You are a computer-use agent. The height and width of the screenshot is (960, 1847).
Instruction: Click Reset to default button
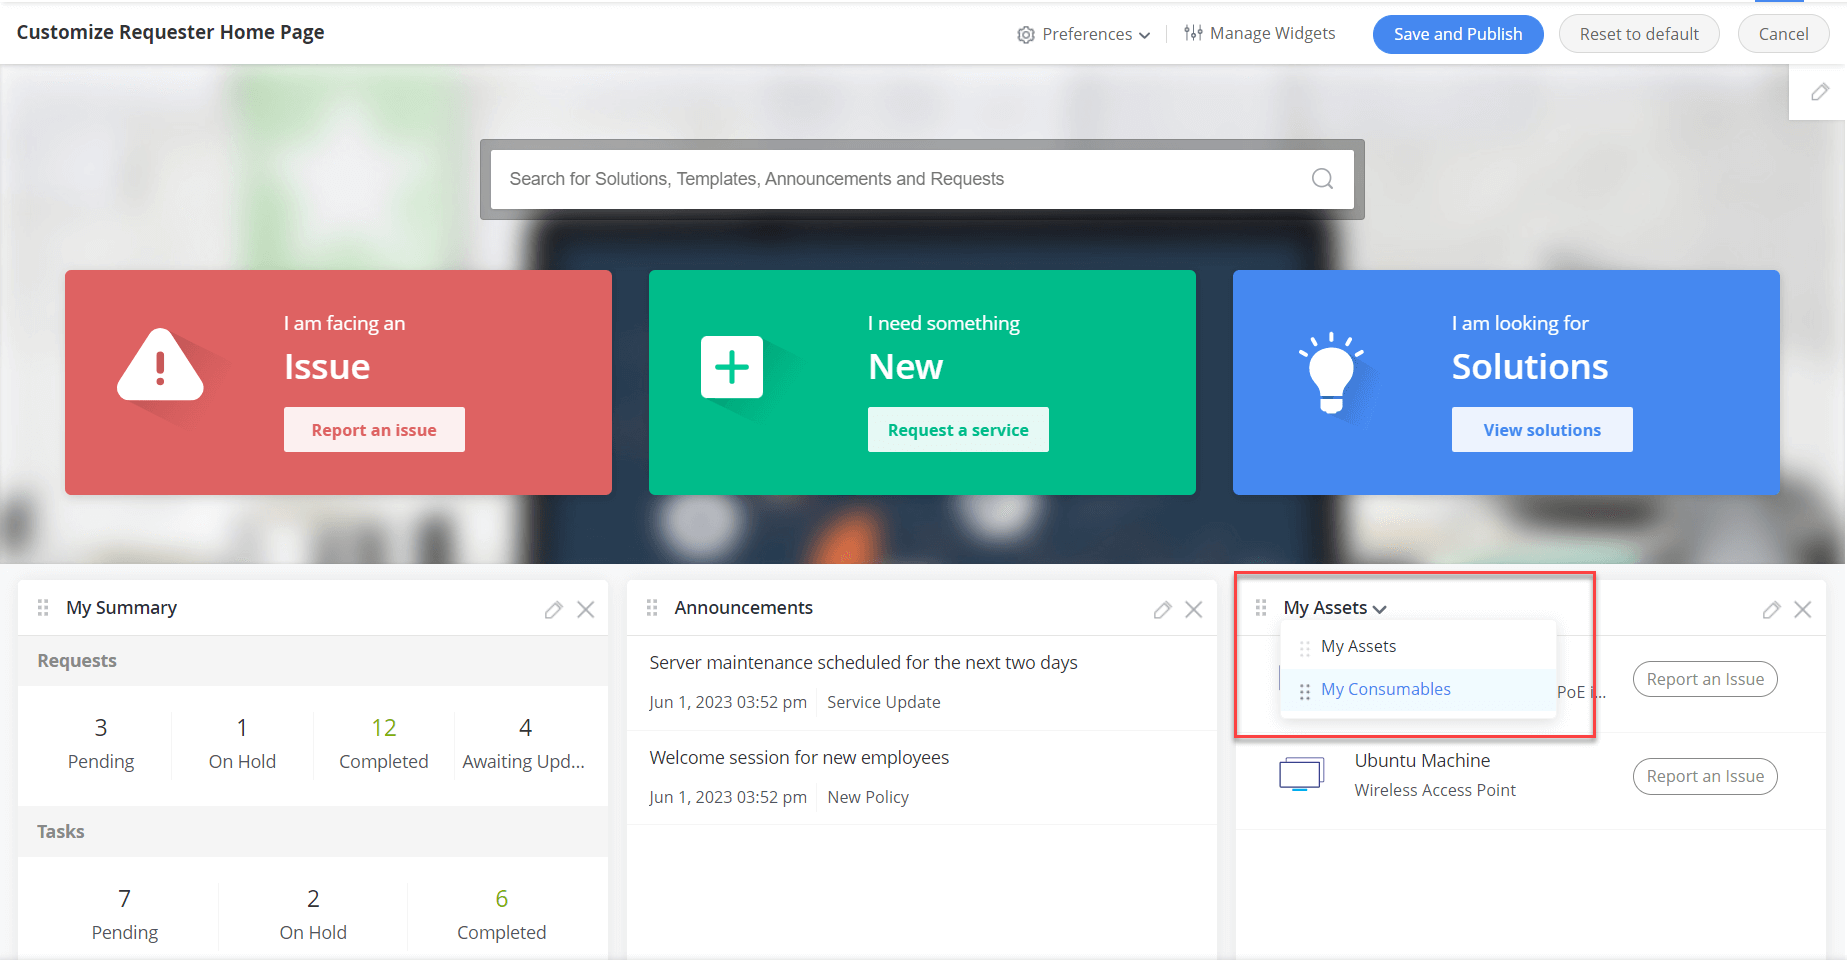pyautogui.click(x=1638, y=34)
